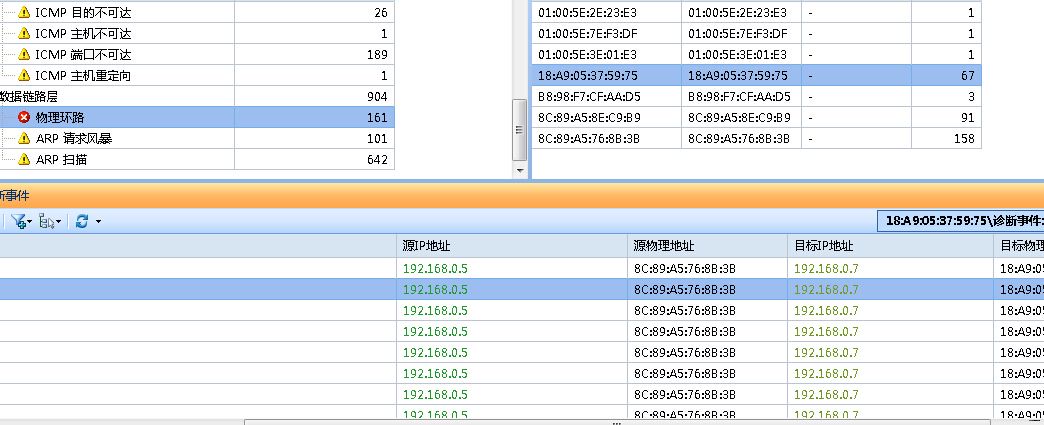
Task: Click count 67 in 18:A9:05:37:59:75 row
Action: click(x=967, y=76)
